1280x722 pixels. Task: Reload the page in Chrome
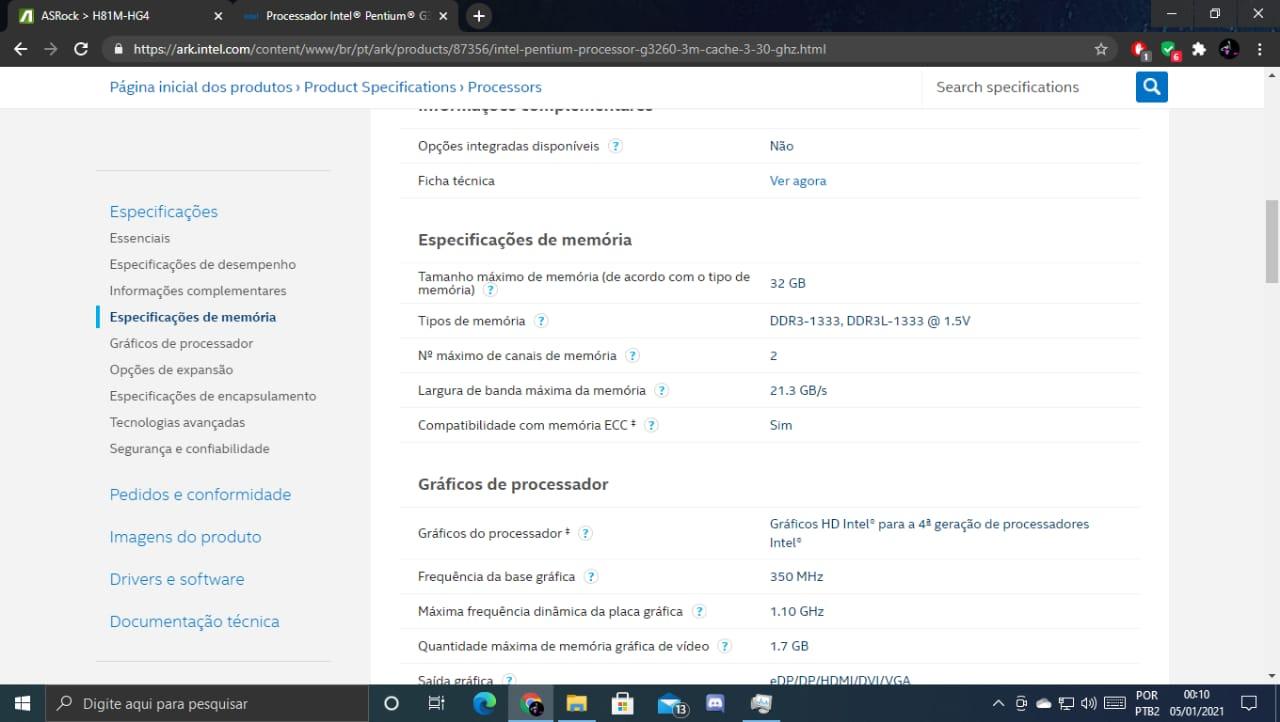[81, 48]
